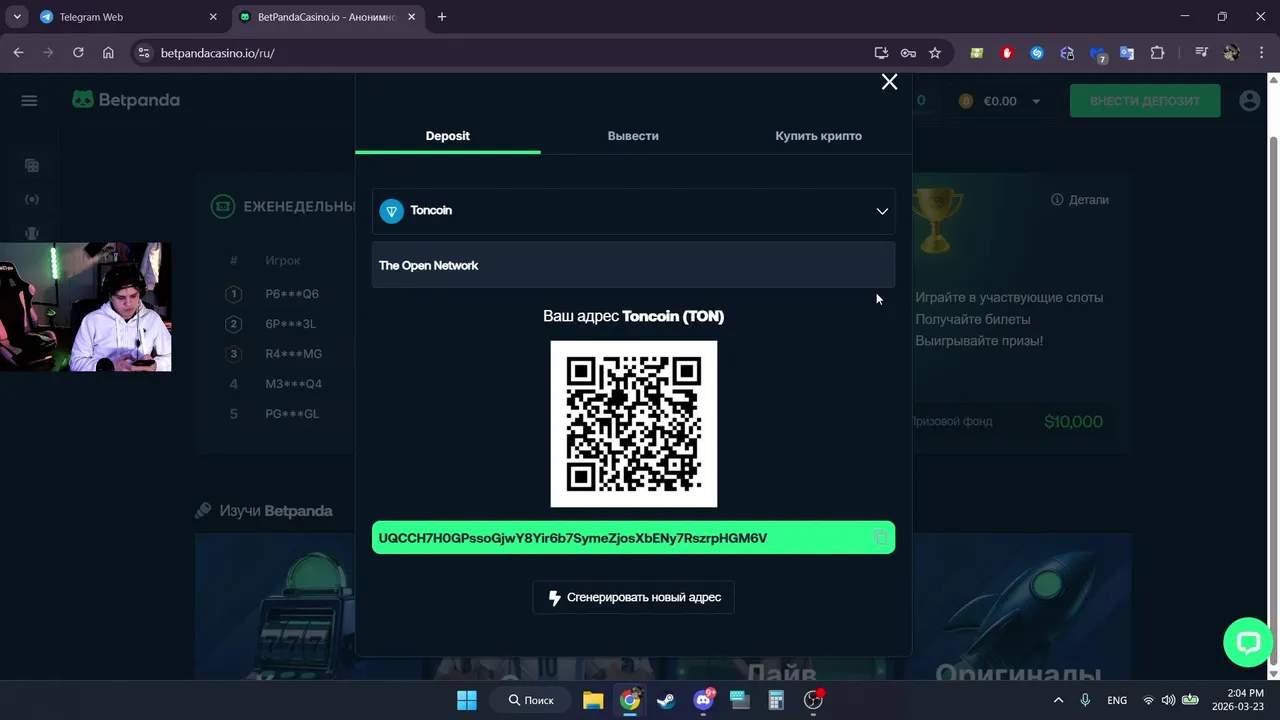This screenshot has height=720, width=1280.
Task: Open the media control icon
Action: tap(1202, 53)
